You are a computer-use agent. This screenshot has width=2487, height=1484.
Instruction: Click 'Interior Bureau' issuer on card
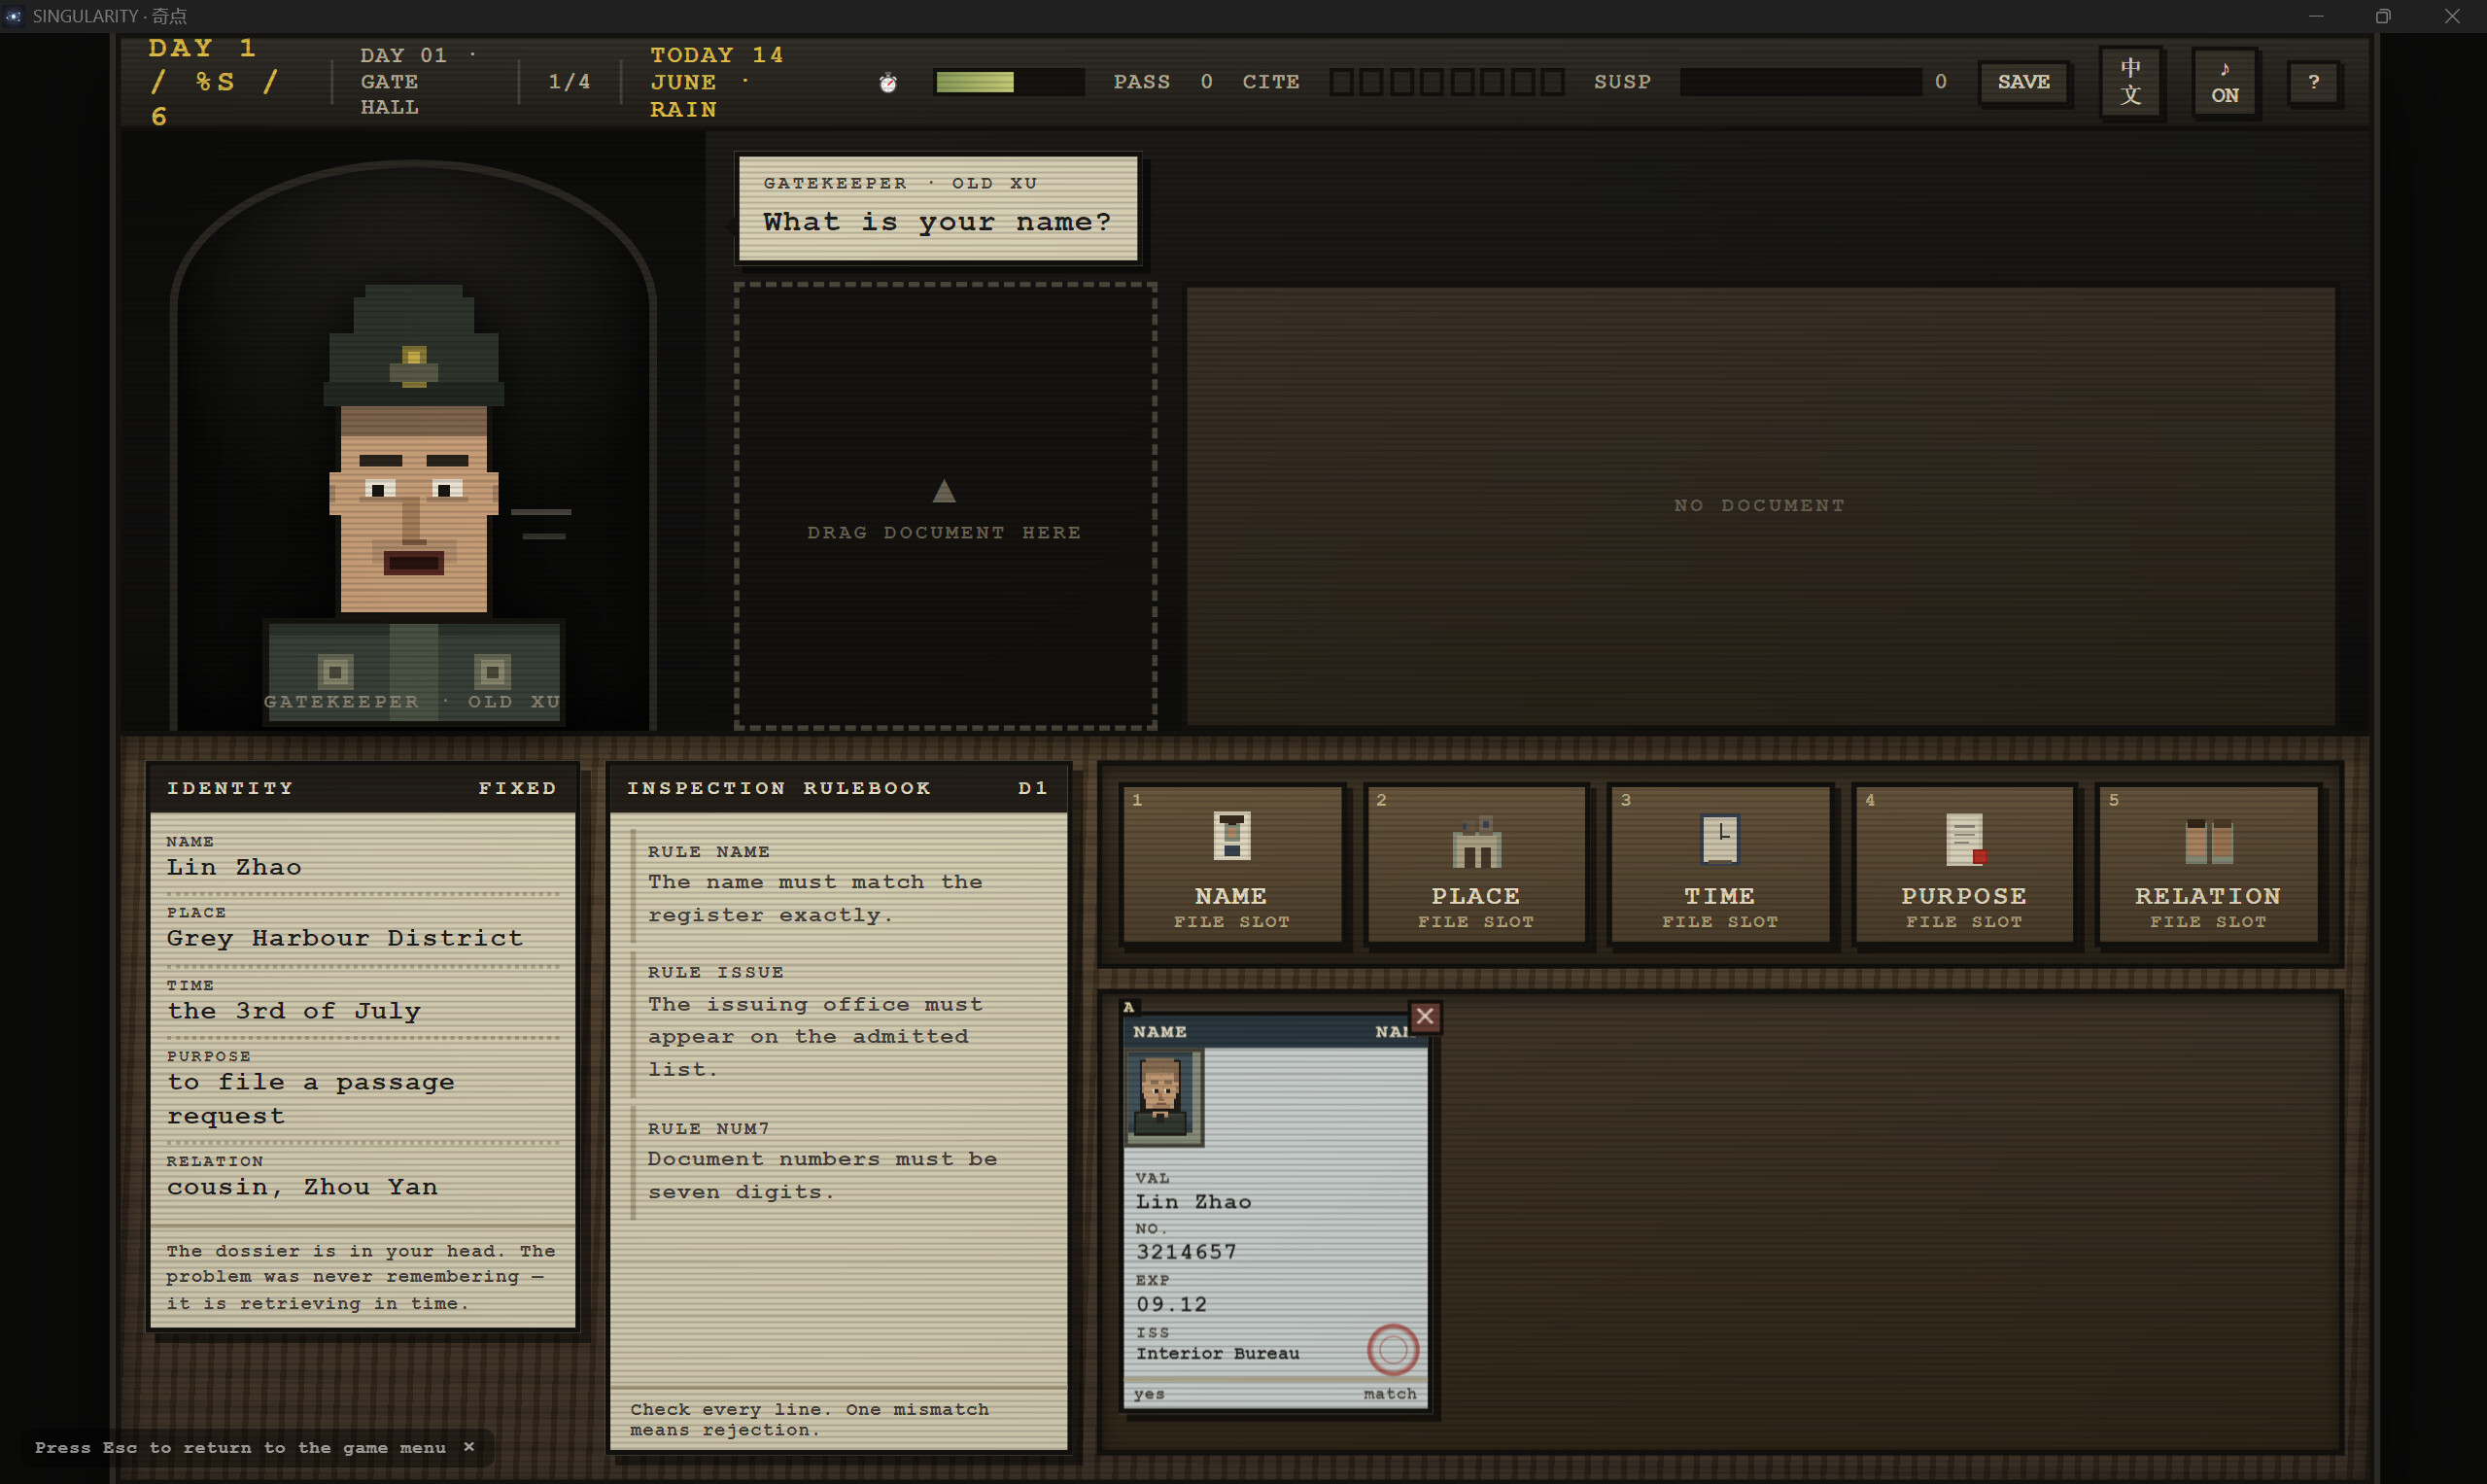tap(1218, 1353)
